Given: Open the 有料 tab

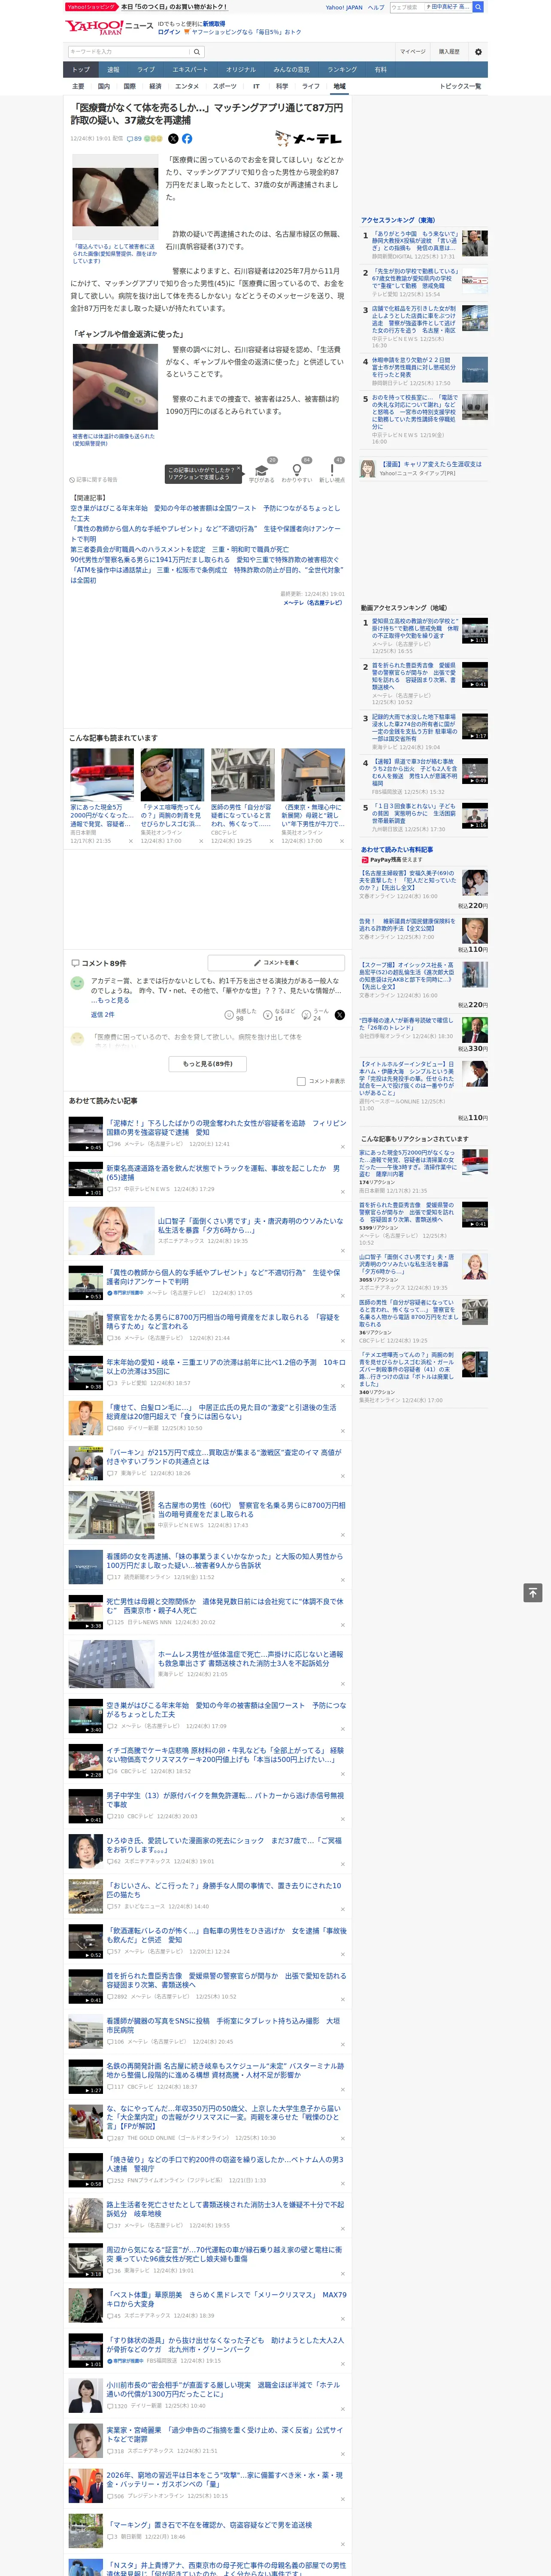Looking at the screenshot, I should (x=380, y=69).
